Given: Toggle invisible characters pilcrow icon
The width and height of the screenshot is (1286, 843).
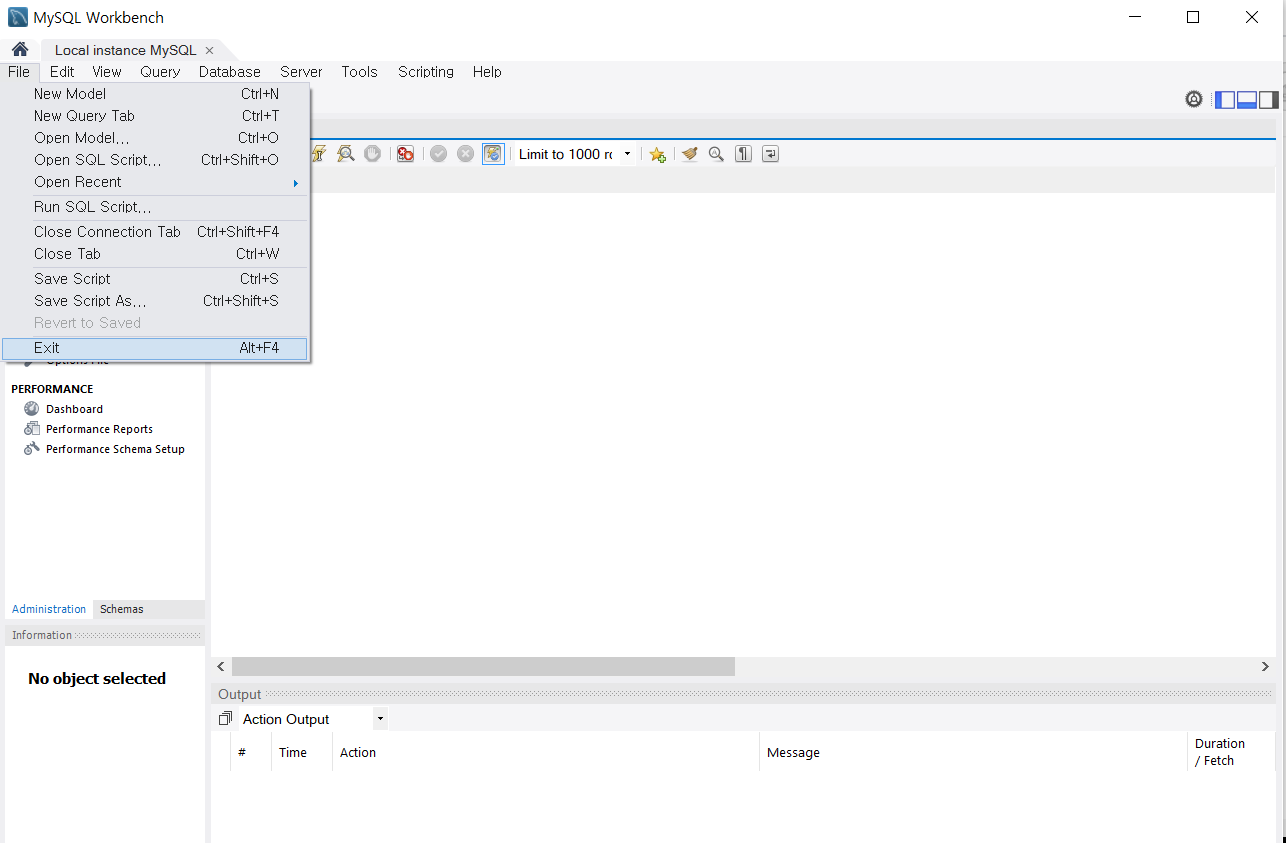Looking at the screenshot, I should coord(743,154).
